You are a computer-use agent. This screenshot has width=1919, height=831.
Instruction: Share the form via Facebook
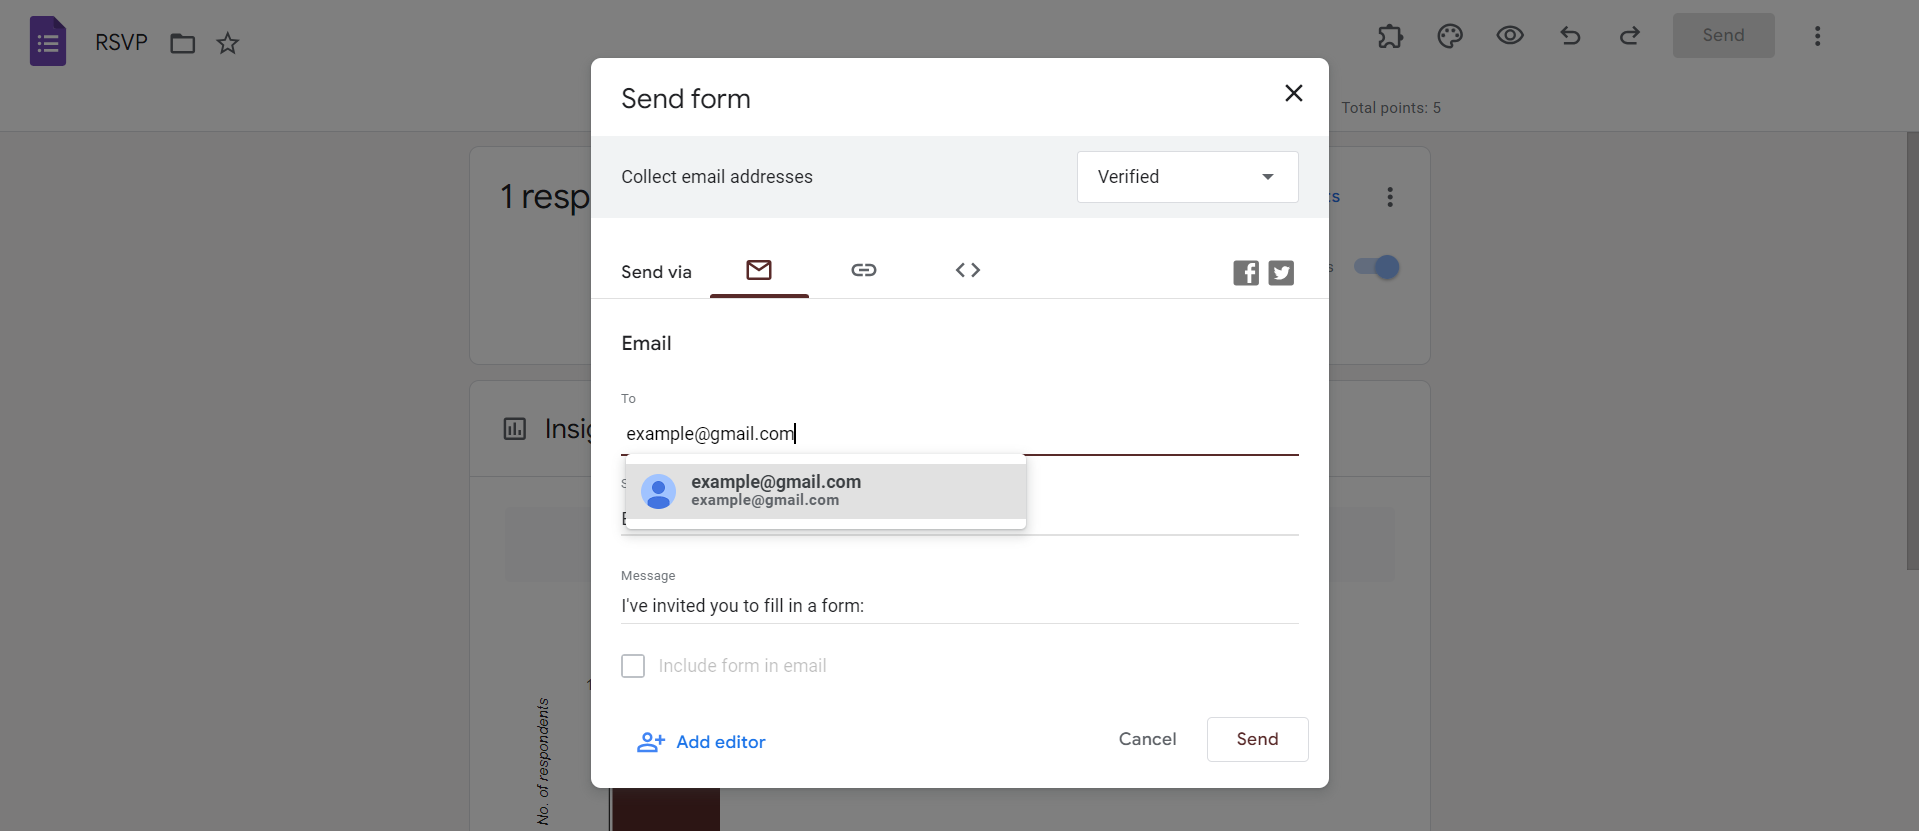click(1246, 273)
